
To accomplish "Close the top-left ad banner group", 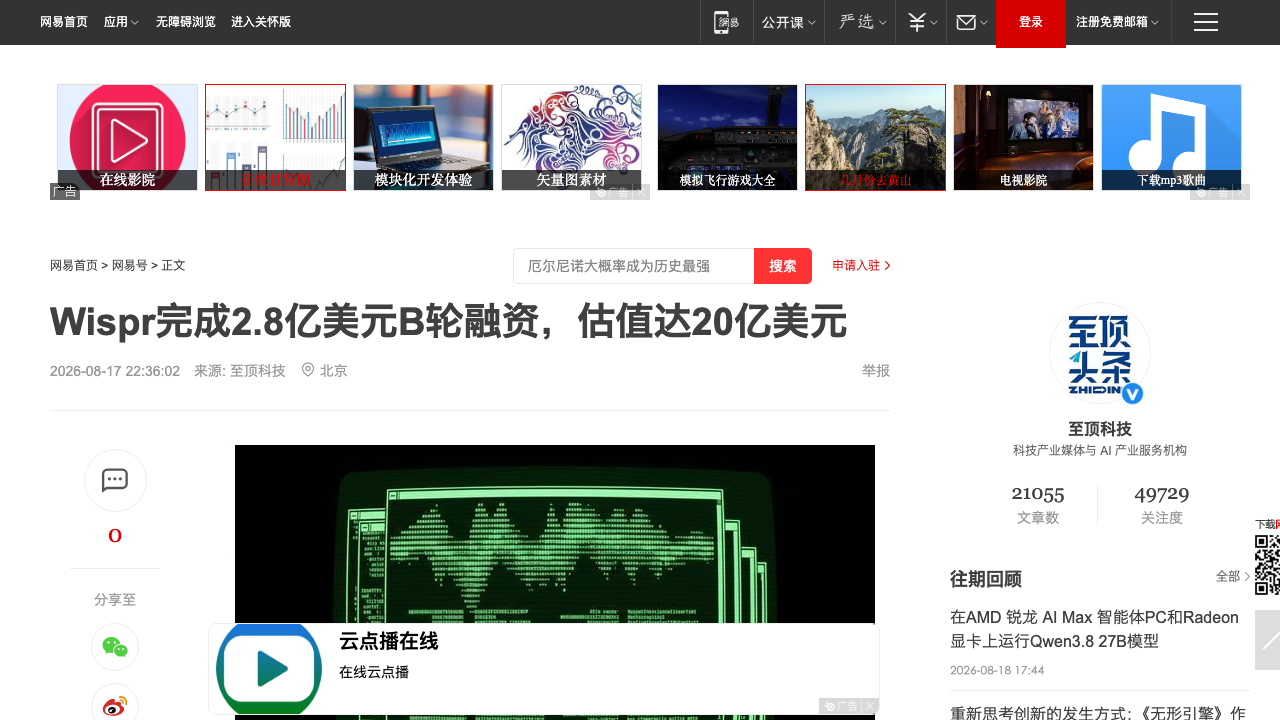I will (x=642, y=192).
